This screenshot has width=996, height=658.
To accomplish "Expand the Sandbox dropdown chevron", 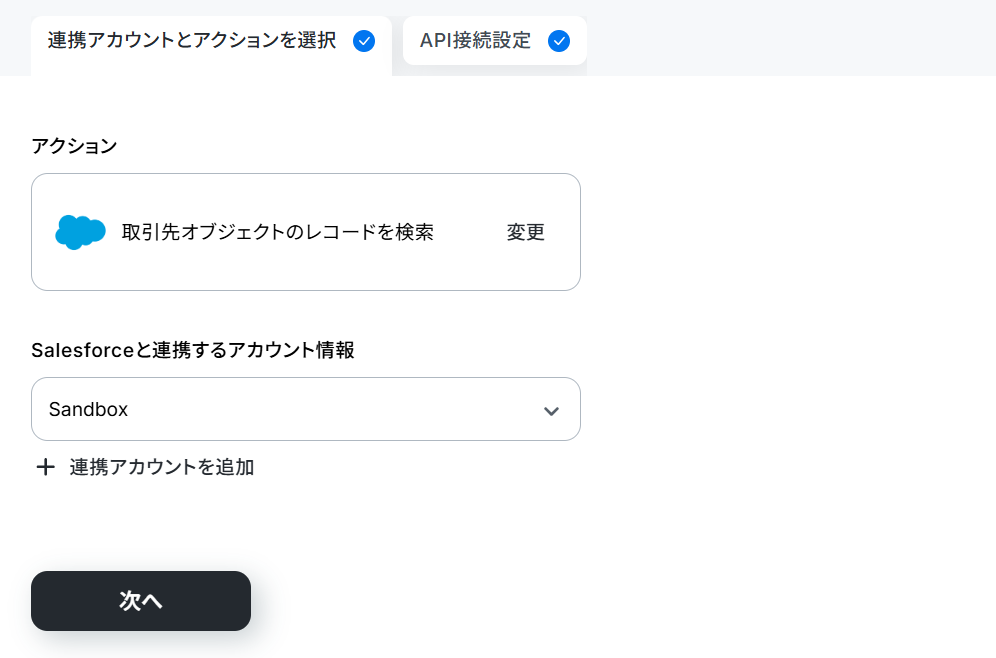I will pyautogui.click(x=551, y=411).
